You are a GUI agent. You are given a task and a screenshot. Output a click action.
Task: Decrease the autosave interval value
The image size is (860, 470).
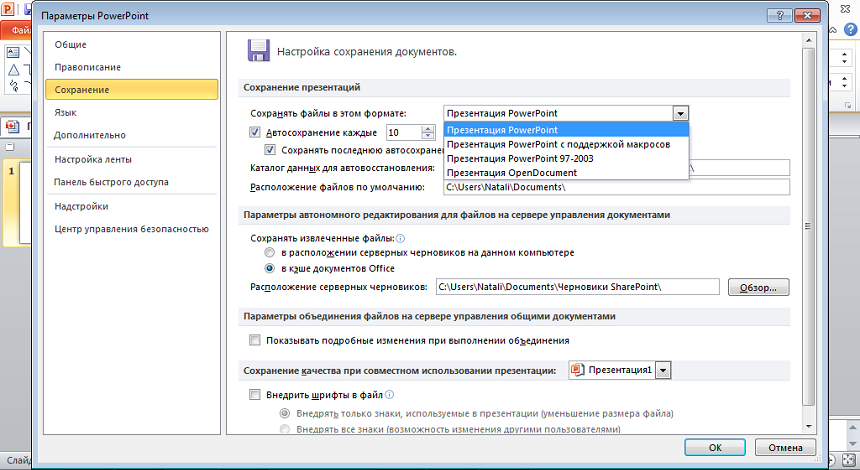tap(428, 135)
